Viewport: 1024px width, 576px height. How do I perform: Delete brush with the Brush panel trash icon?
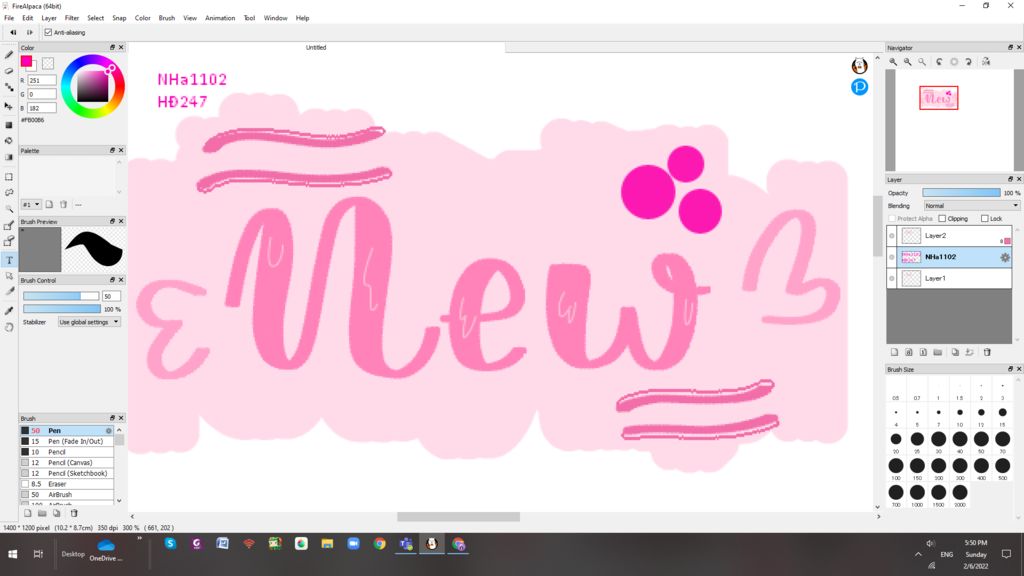tap(74, 513)
